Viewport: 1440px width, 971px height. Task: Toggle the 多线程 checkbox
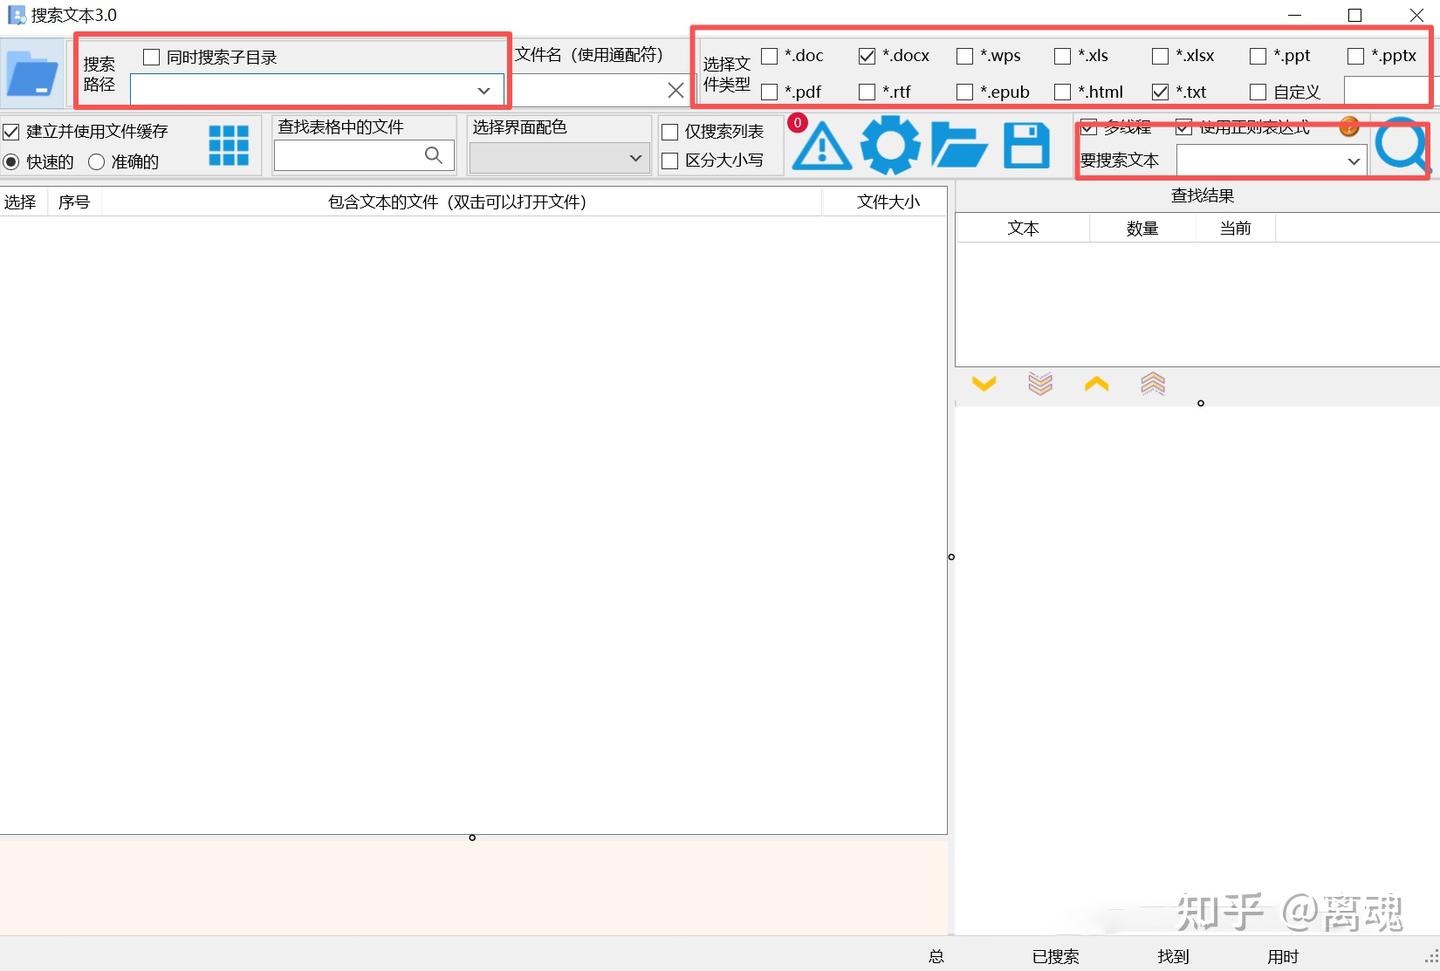(1089, 127)
